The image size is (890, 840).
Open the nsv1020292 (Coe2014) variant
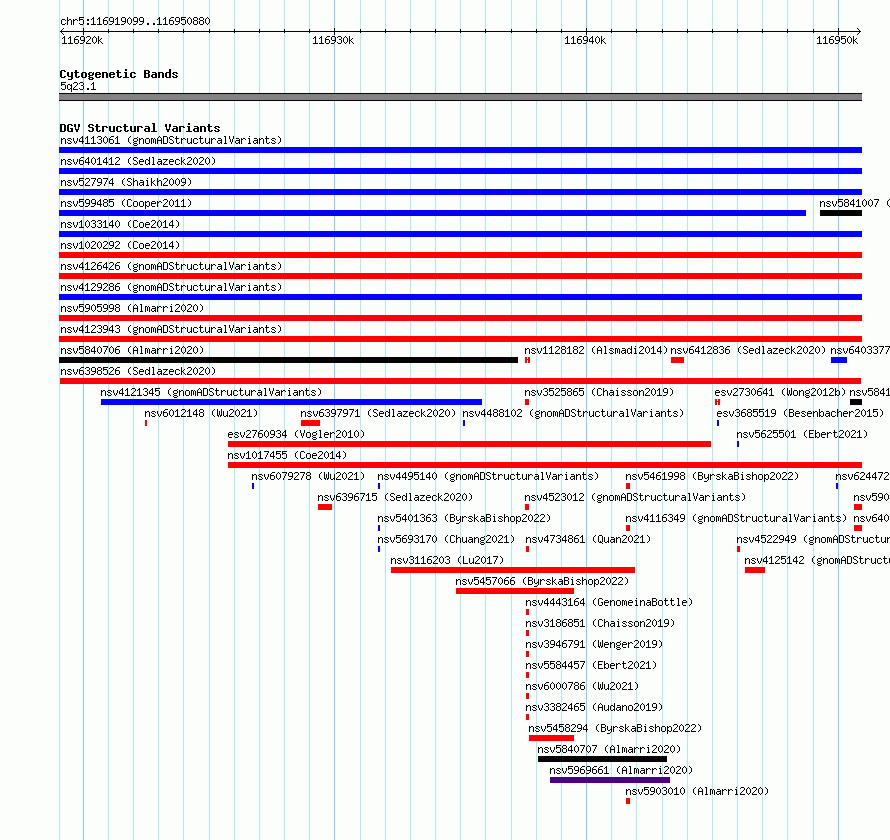tap(120, 245)
